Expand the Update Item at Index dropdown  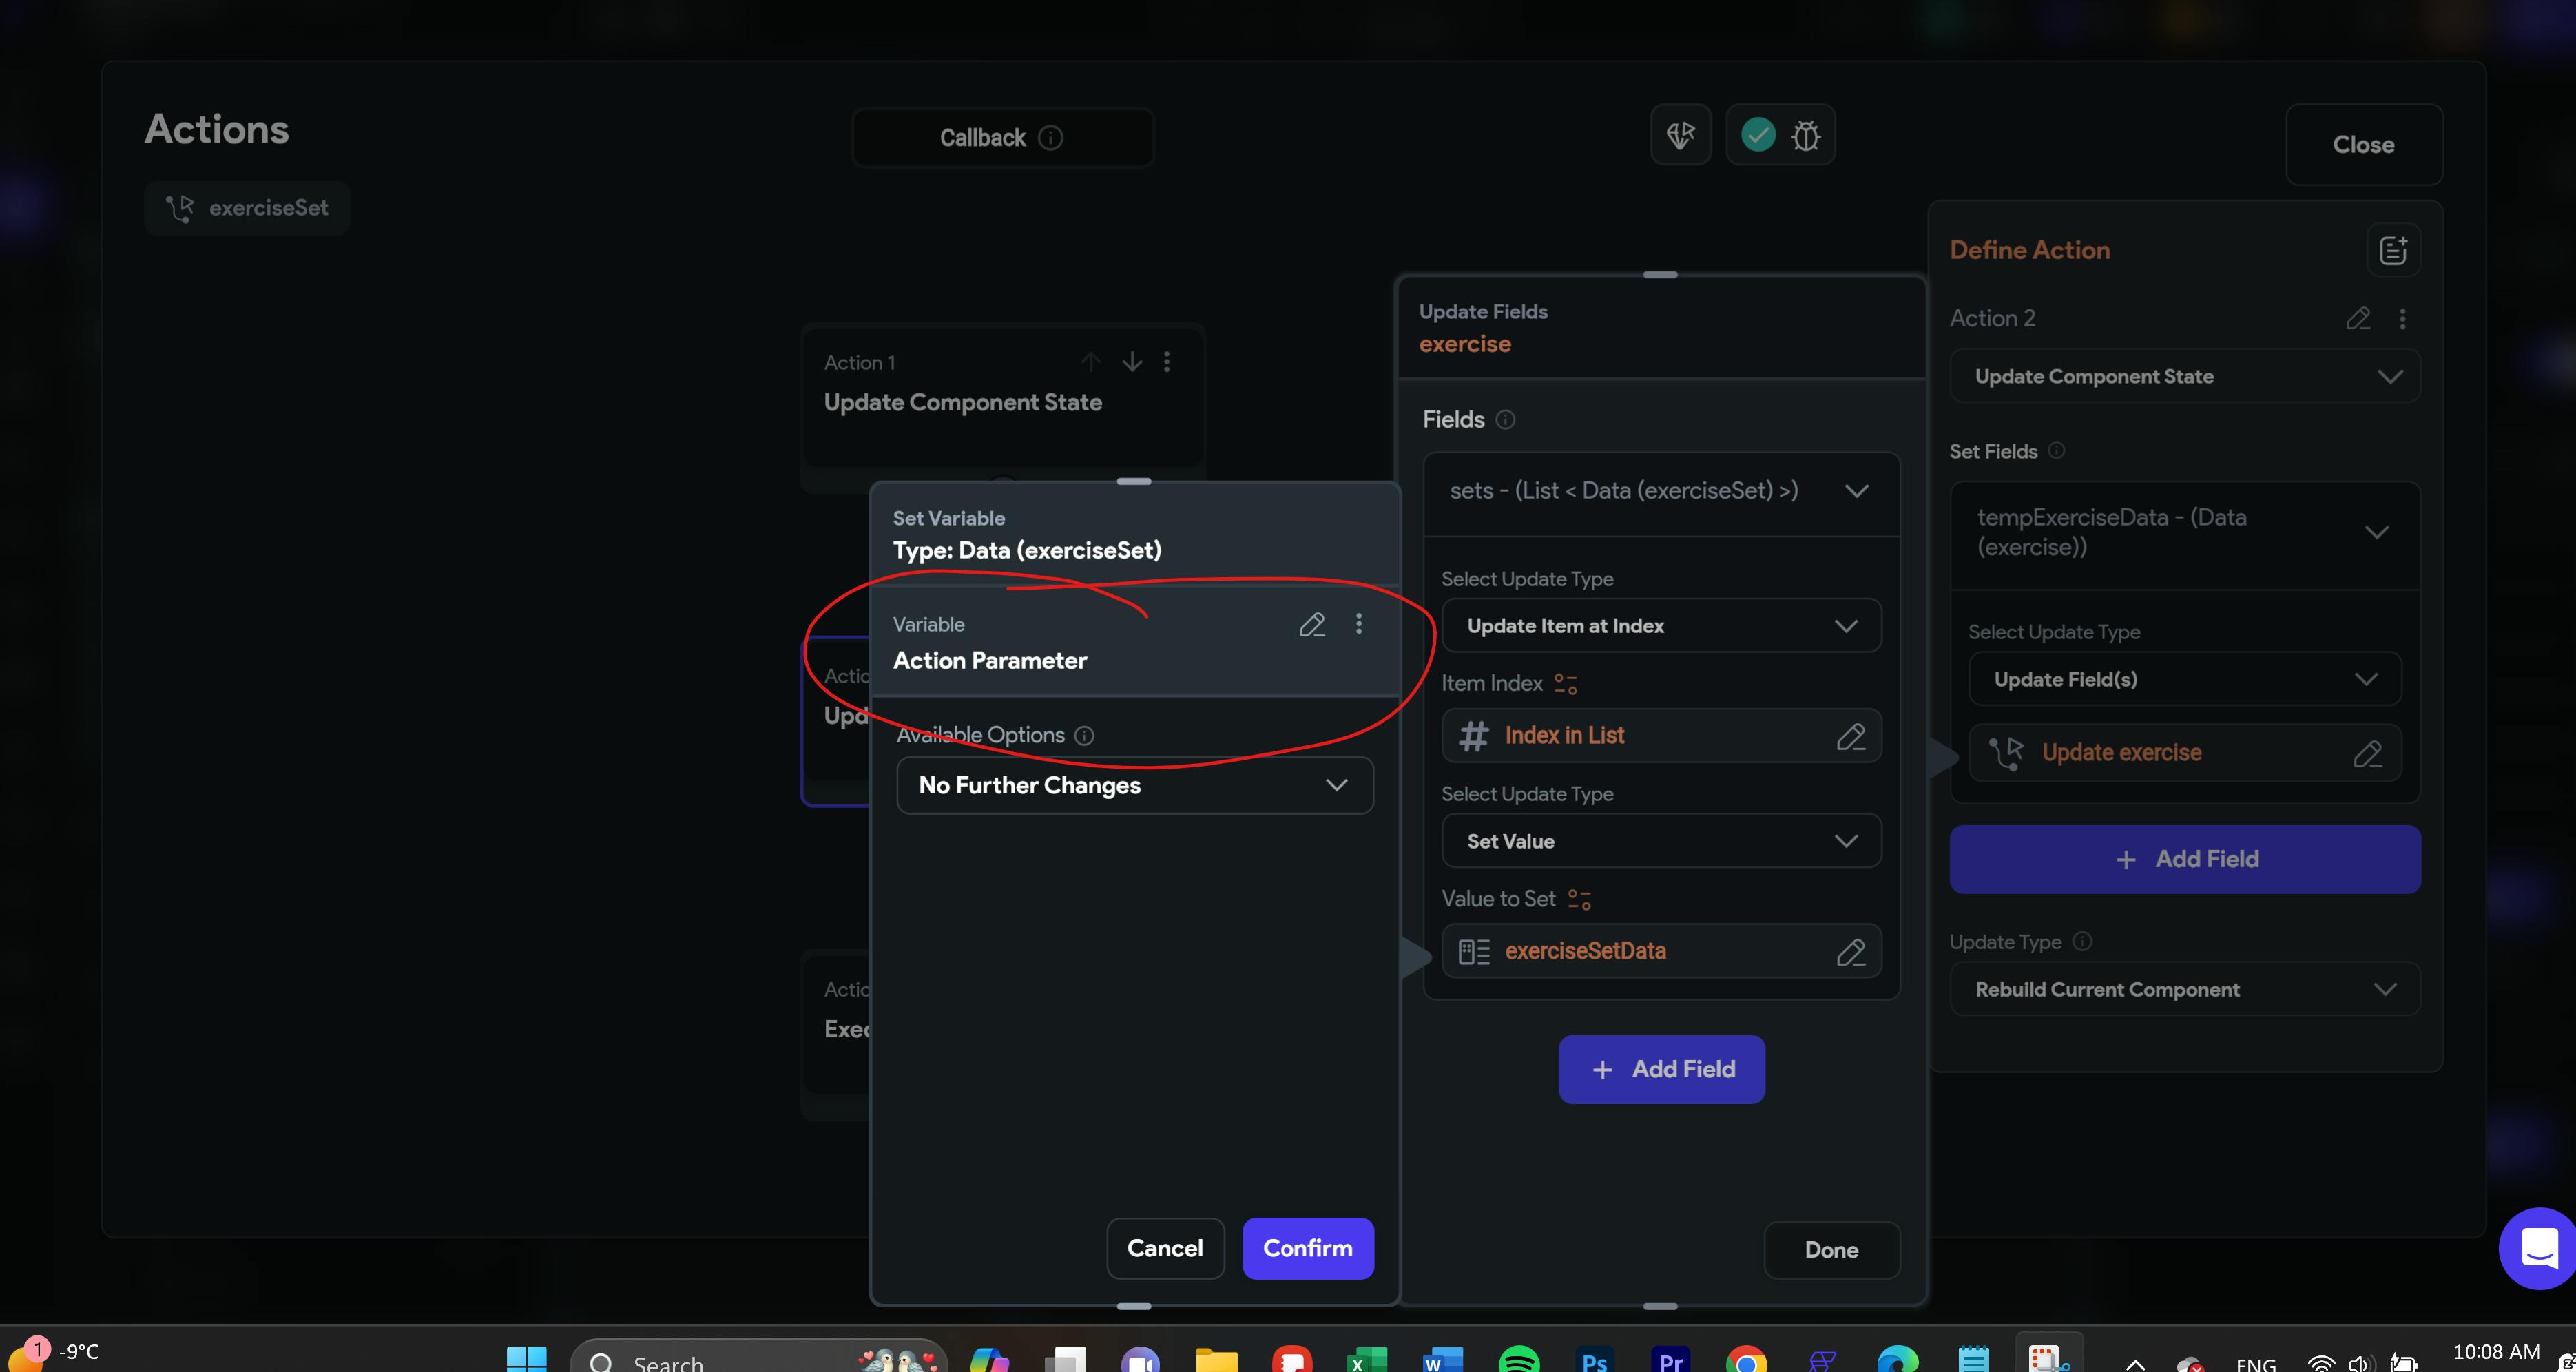point(1660,626)
